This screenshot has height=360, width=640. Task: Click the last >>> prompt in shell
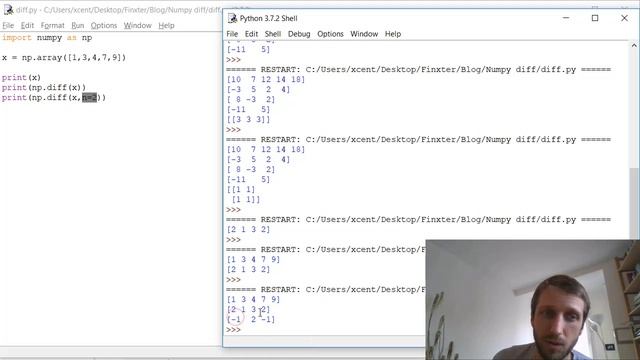233,329
